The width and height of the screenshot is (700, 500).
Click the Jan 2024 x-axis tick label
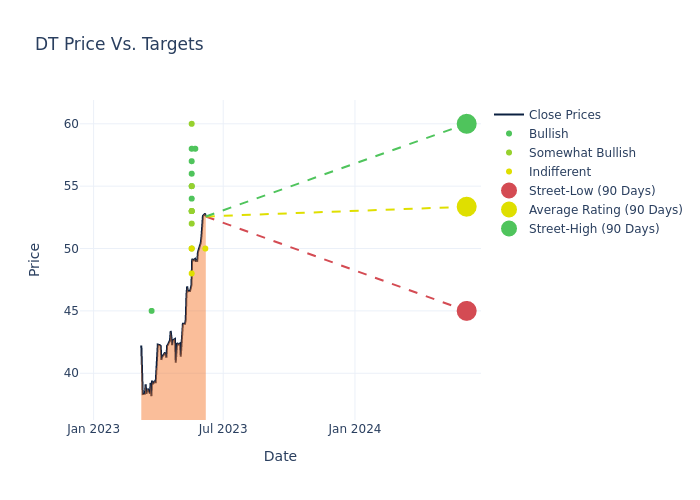(x=354, y=429)
